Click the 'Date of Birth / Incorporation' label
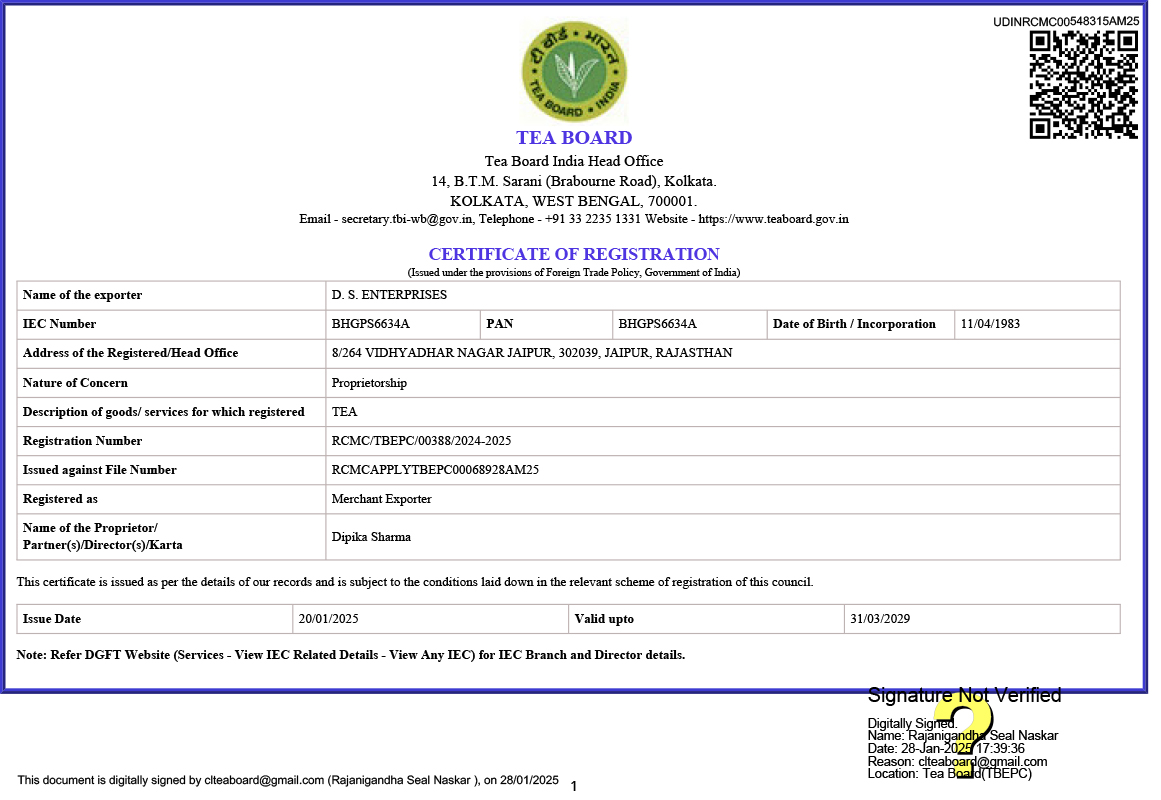 click(854, 324)
